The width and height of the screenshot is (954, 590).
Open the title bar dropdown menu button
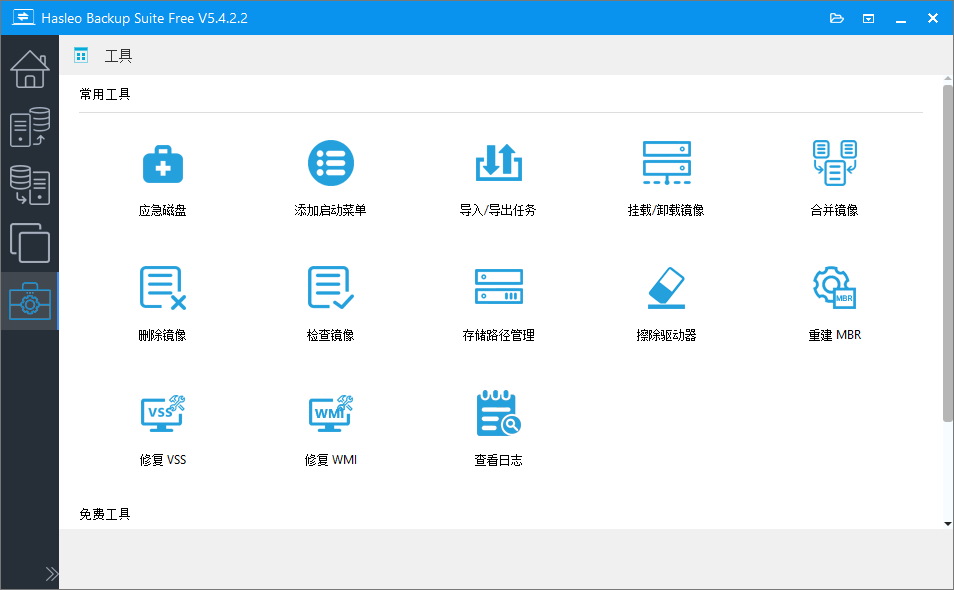[x=869, y=18]
